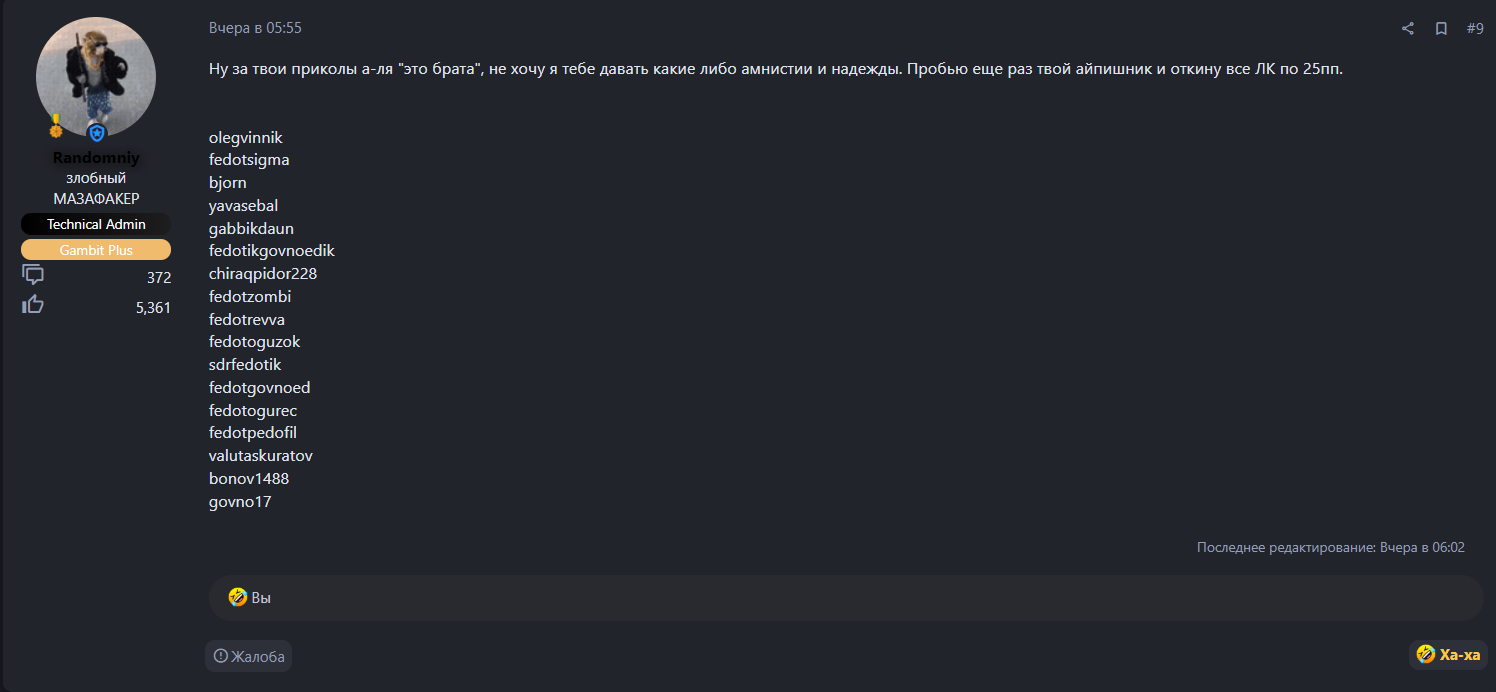The height and width of the screenshot is (692, 1496).
Task: Report the post with the Жалоба button
Action: (x=249, y=656)
